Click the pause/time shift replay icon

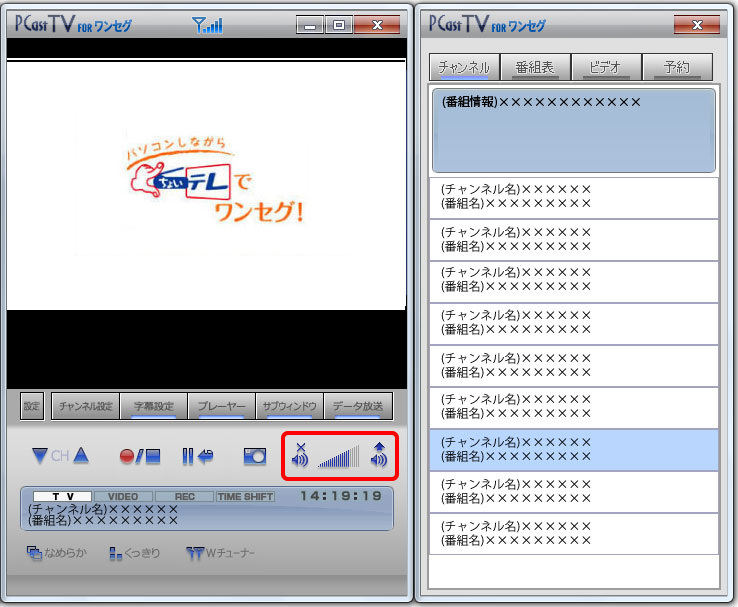coord(197,457)
